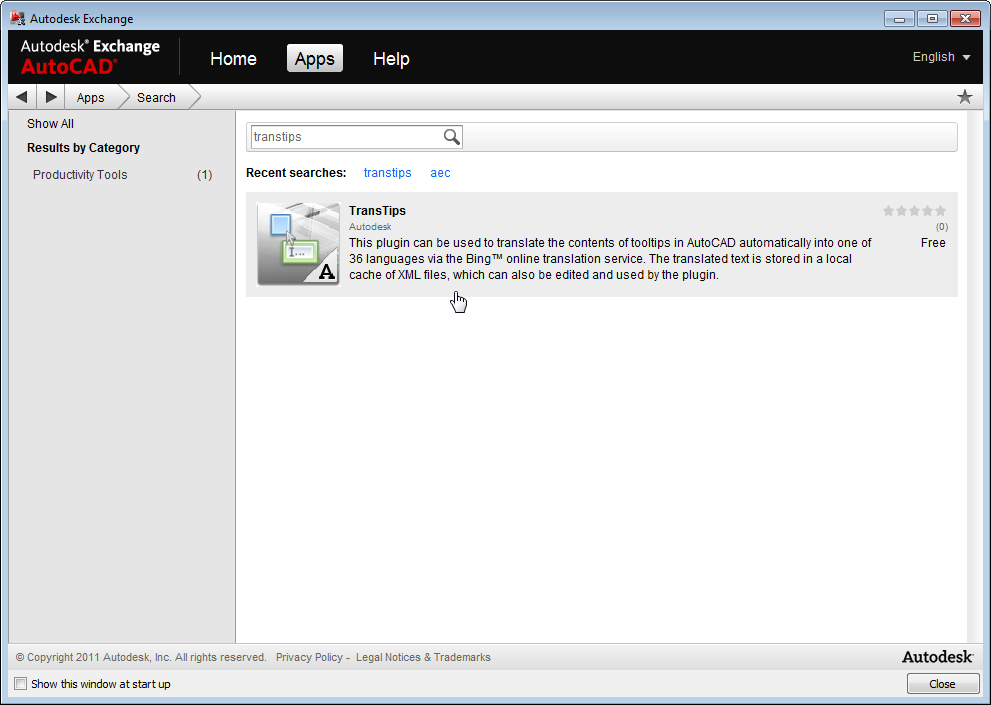The width and height of the screenshot is (991, 705).
Task: Click the forward navigation arrow
Action: [51, 97]
